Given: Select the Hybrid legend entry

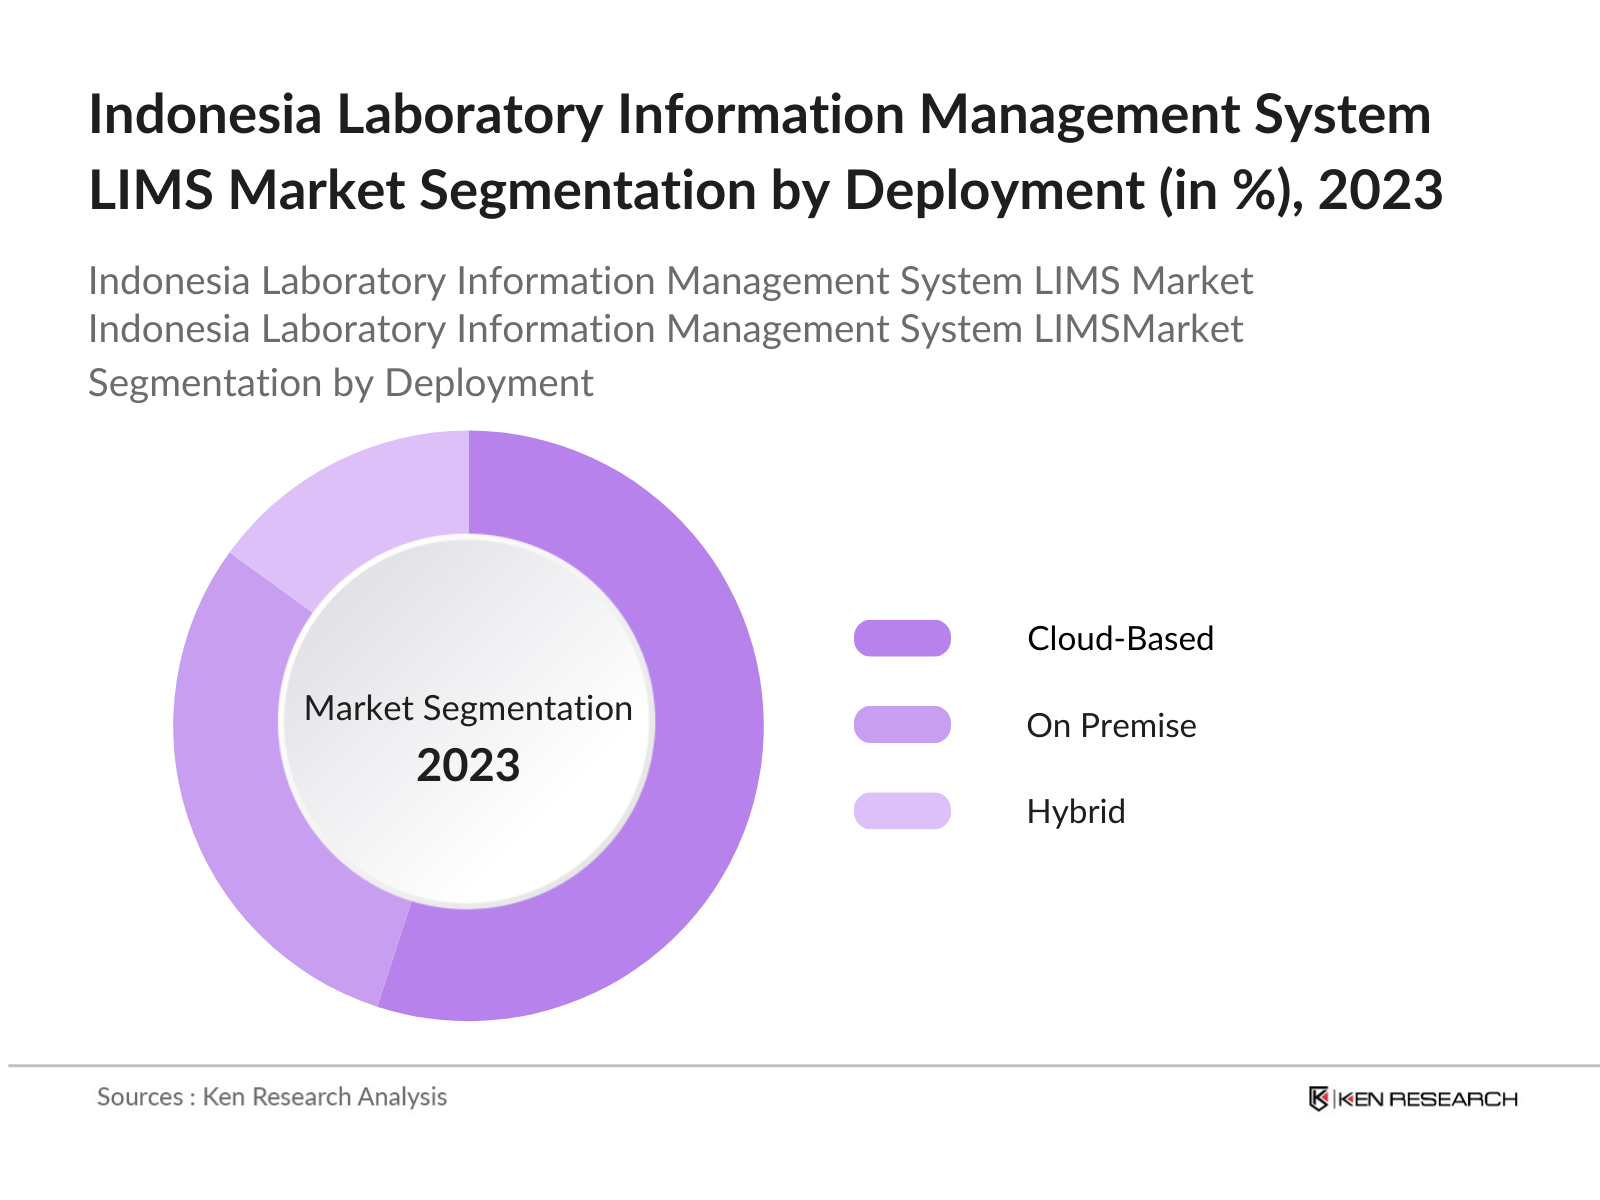Looking at the screenshot, I should click(x=1075, y=811).
